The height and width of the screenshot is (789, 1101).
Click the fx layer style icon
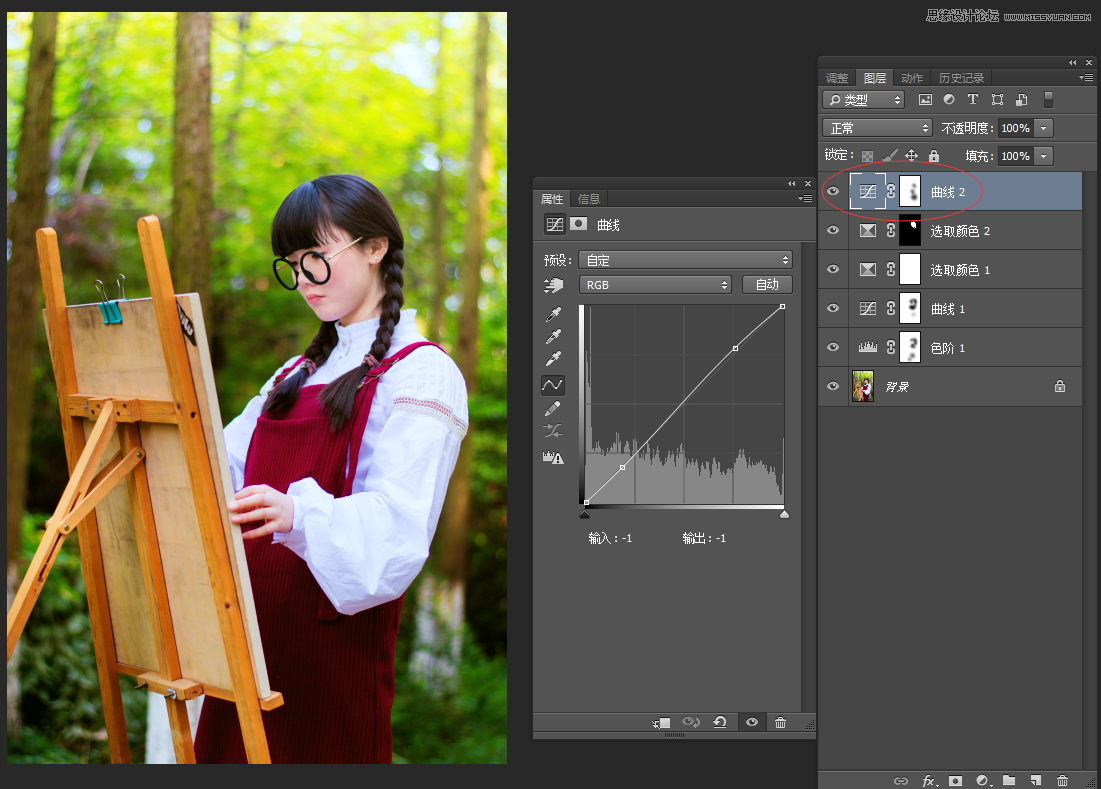(929, 780)
